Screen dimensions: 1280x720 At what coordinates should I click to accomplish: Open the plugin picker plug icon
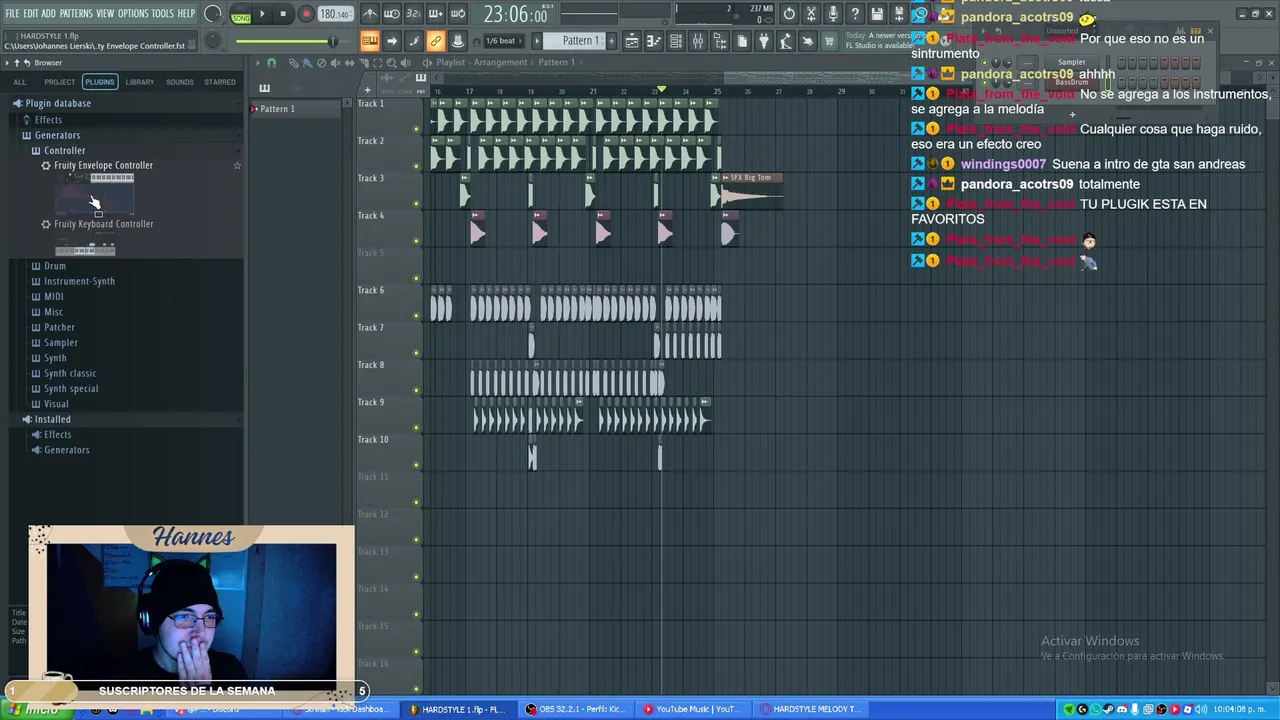pos(764,41)
